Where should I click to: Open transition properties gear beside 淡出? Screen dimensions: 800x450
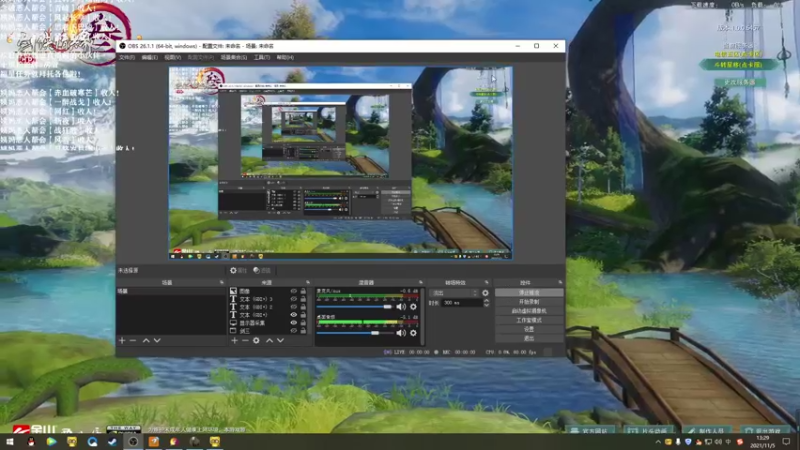(x=485, y=293)
